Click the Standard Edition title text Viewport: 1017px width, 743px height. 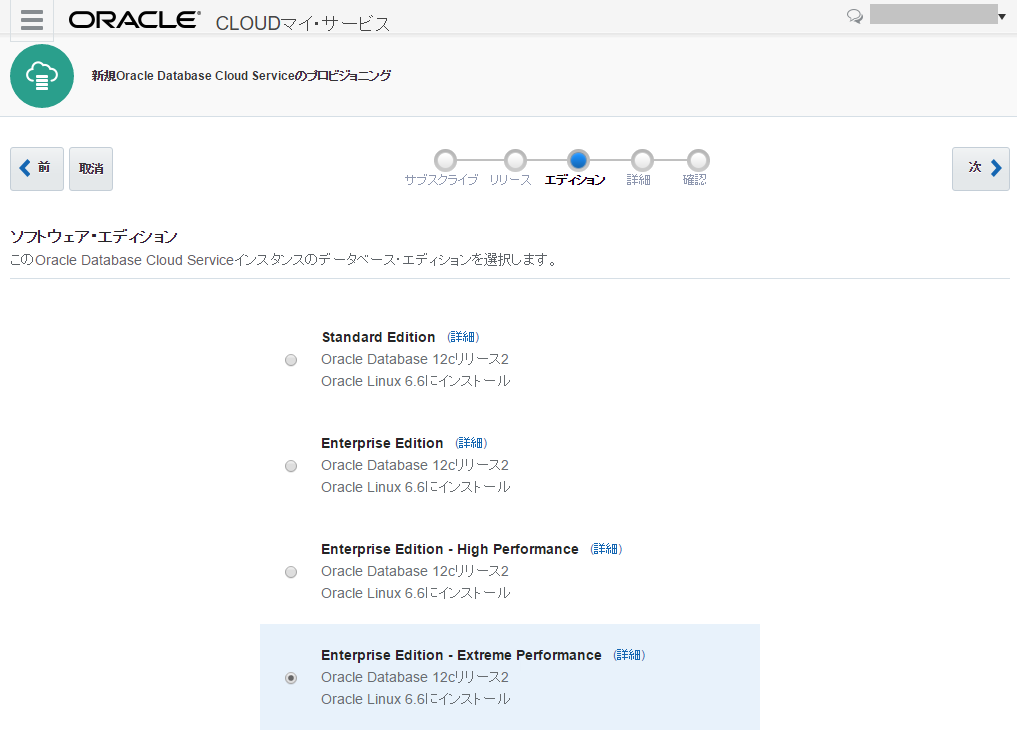click(378, 337)
